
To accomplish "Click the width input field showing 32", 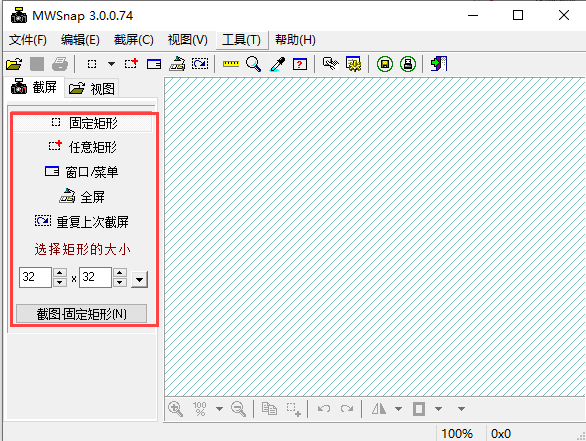I will pyautogui.click(x=35, y=277).
